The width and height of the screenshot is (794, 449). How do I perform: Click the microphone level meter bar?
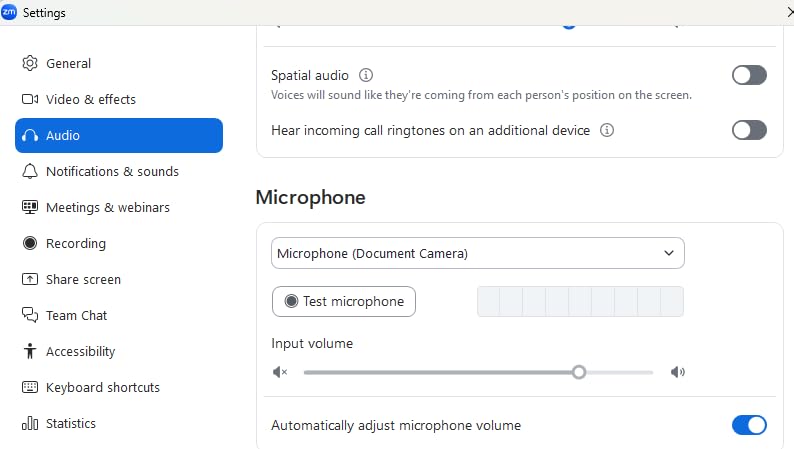(580, 302)
